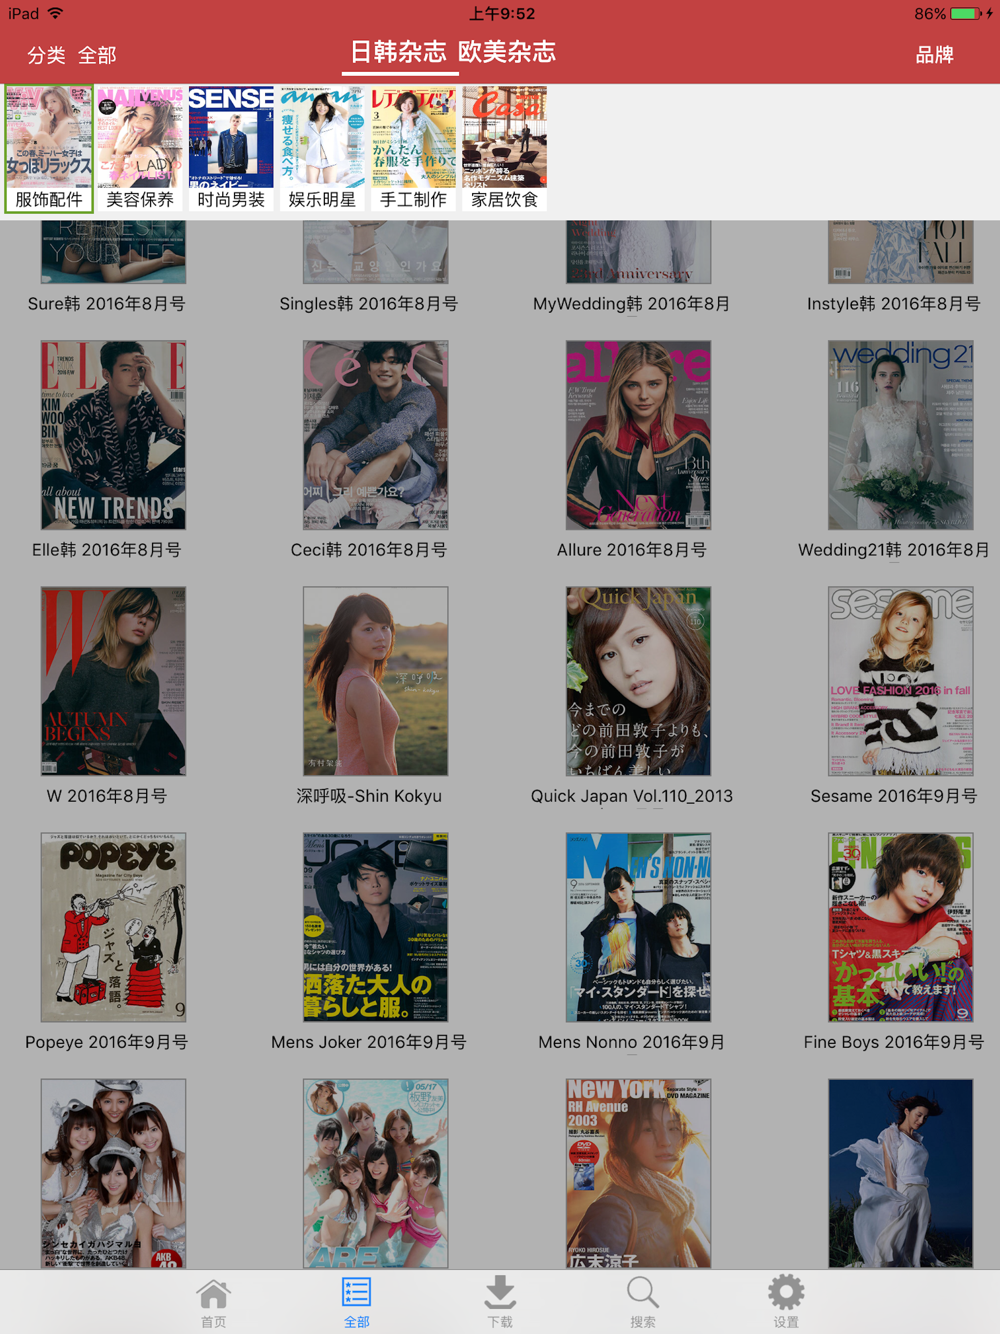Select the 服饰配件 category
The height and width of the screenshot is (1334, 1000).
click(x=49, y=148)
